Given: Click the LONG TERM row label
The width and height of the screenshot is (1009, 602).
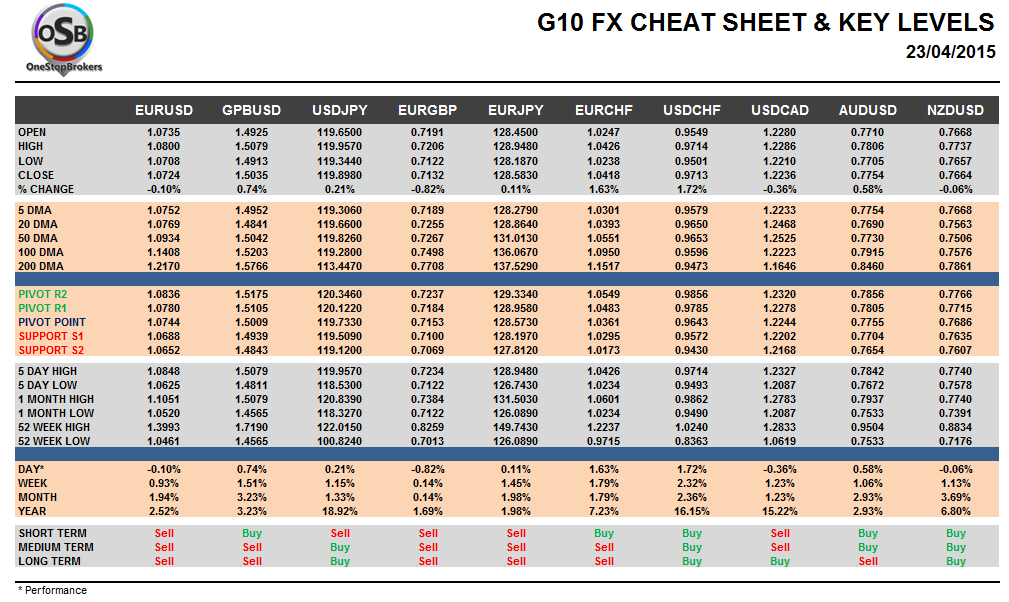Looking at the screenshot, I should pyautogui.click(x=50, y=562).
